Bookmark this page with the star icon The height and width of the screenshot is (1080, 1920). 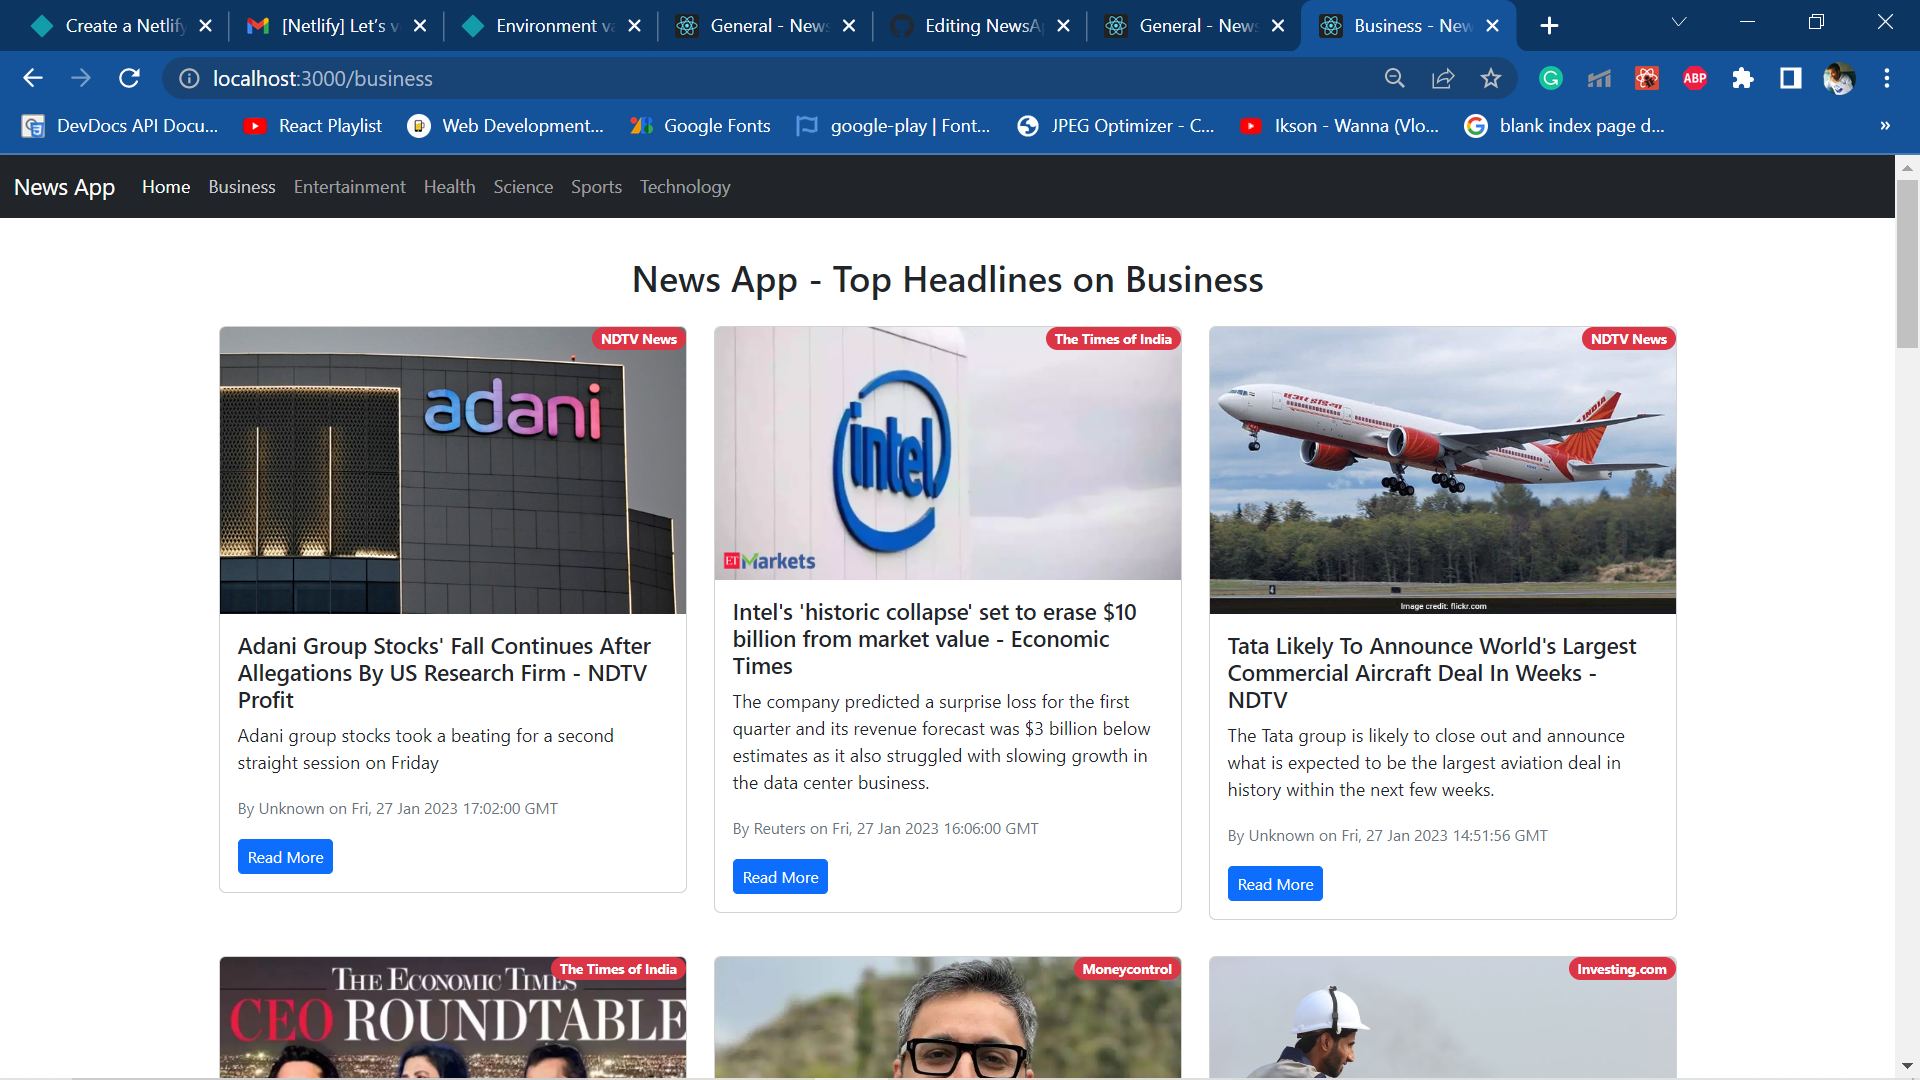click(1491, 78)
